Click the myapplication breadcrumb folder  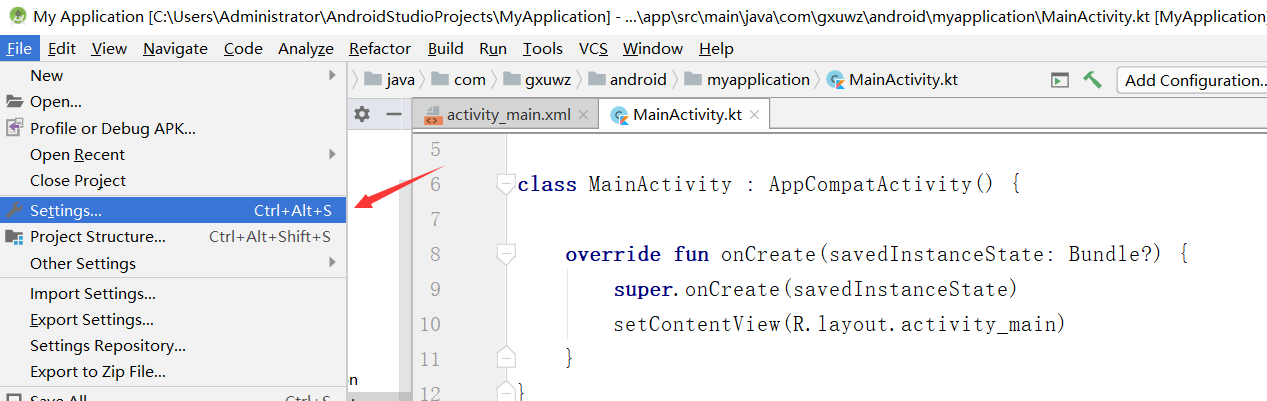coord(746,79)
